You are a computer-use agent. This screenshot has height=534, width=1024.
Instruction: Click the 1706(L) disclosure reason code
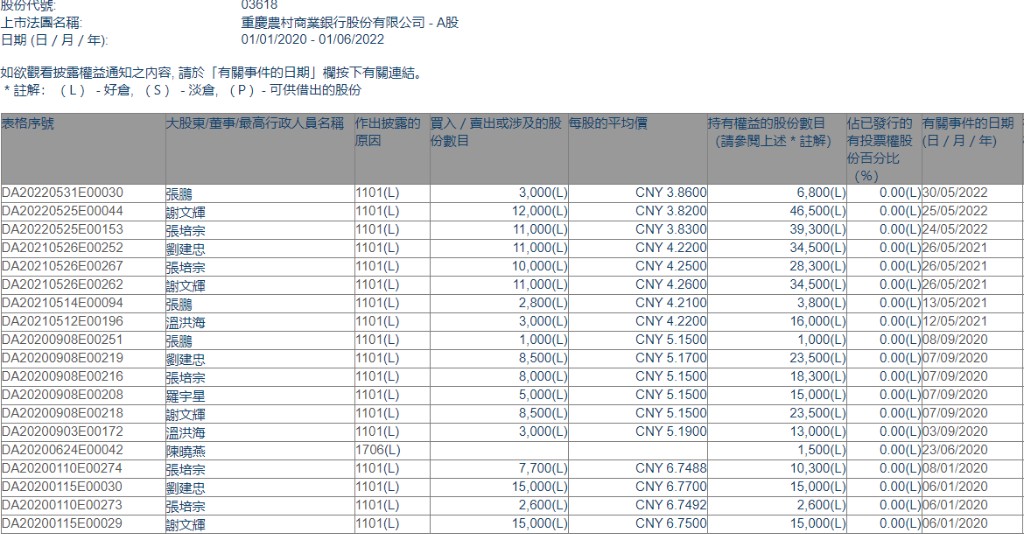[x=377, y=450]
